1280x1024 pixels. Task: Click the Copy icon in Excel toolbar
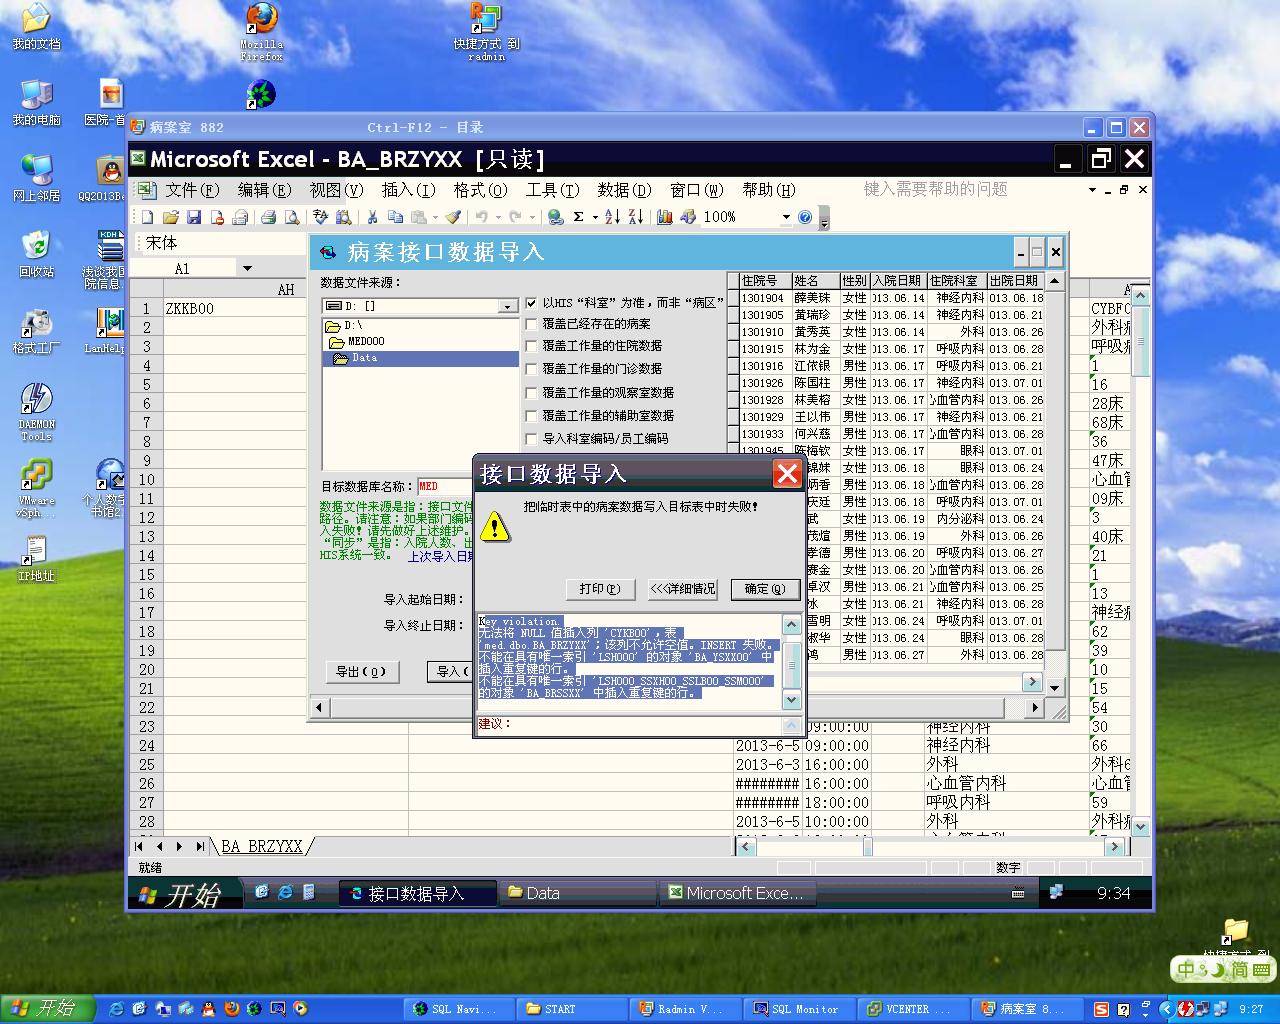[396, 217]
